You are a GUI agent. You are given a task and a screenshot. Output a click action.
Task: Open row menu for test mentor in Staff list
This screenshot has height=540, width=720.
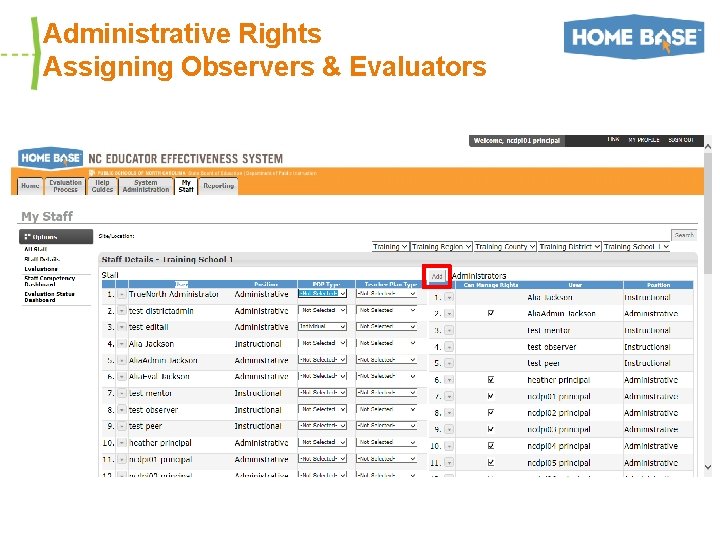(122, 393)
